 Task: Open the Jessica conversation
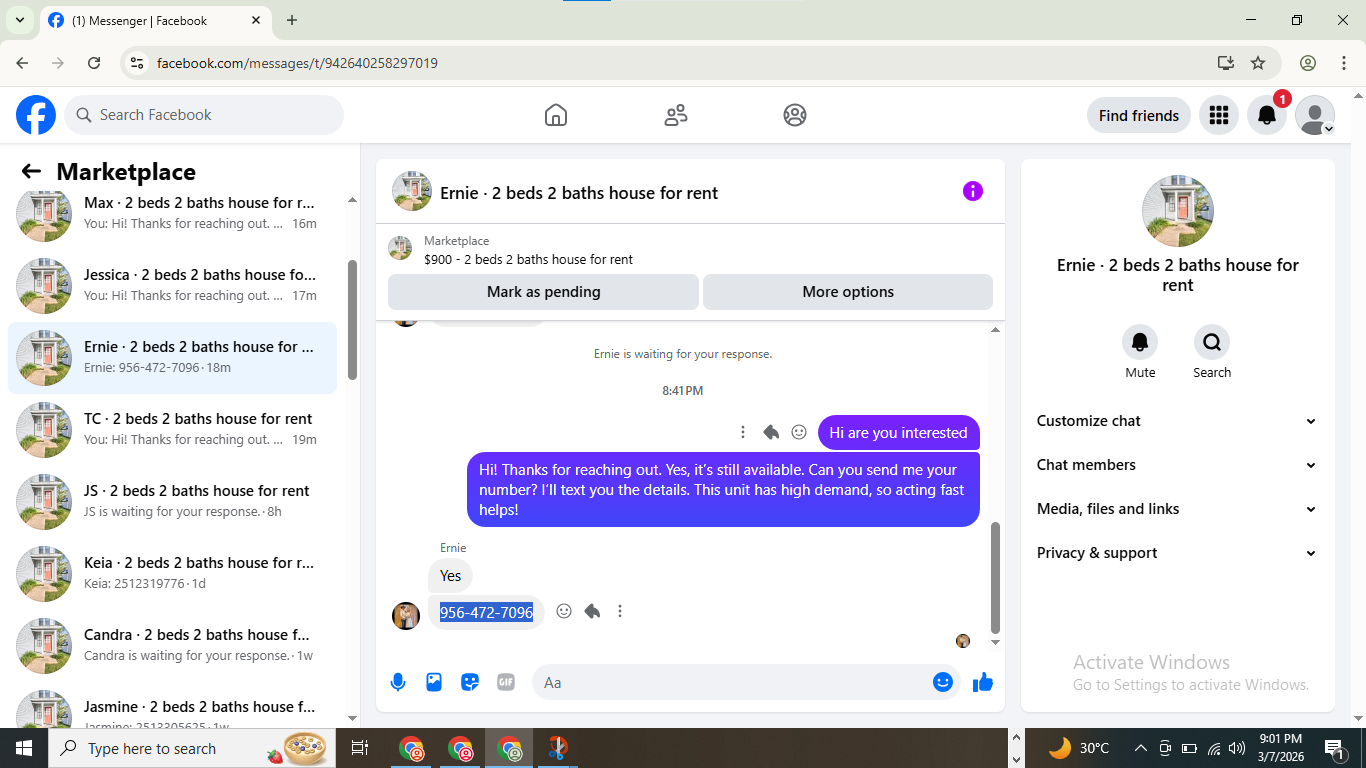coord(172,285)
